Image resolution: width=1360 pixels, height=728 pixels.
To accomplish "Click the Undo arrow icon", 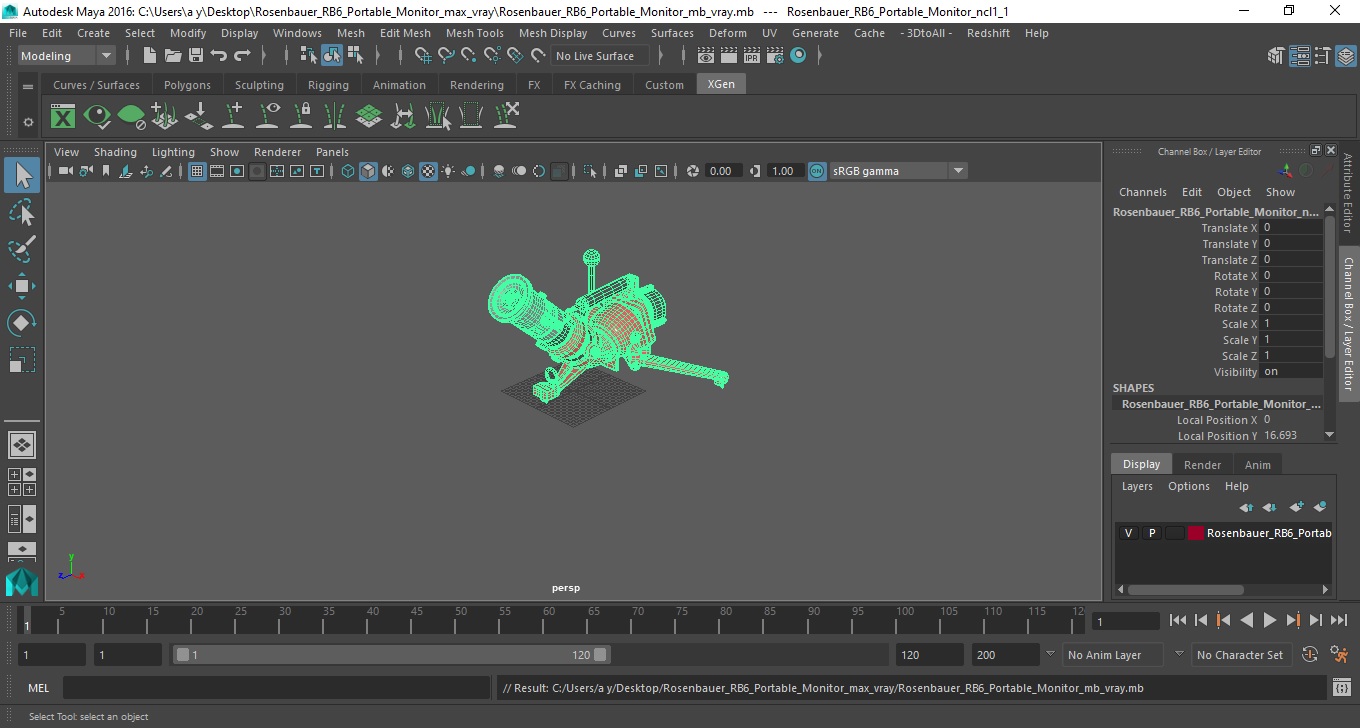I will 219,56.
